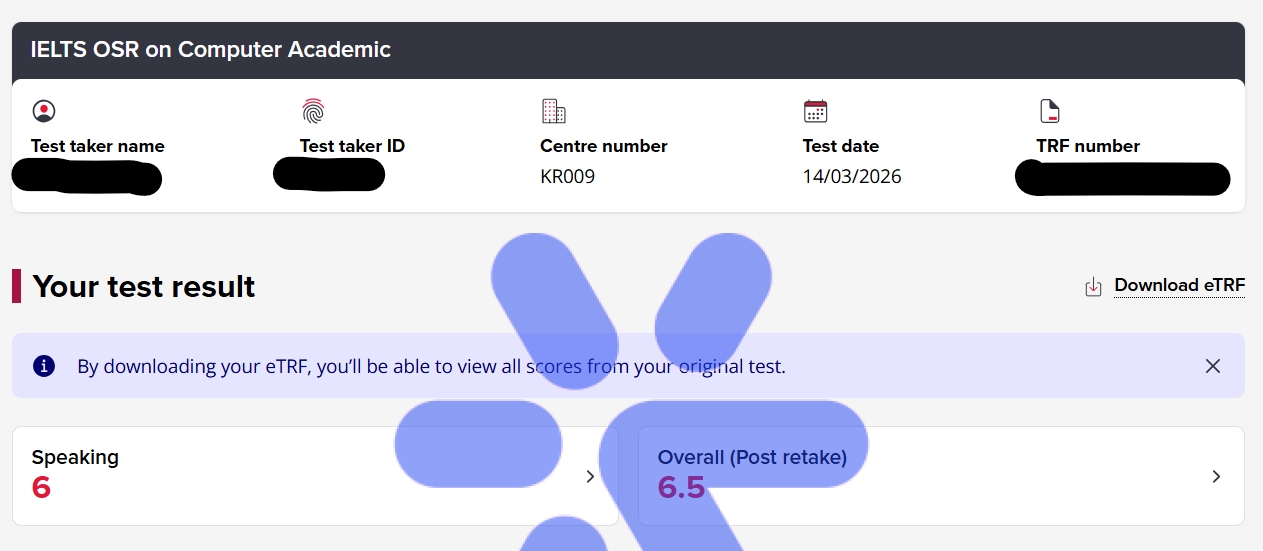Viewport: 1263px width, 551px height.
Task: Click the fingerprint Test taker ID icon
Action: 313,110
